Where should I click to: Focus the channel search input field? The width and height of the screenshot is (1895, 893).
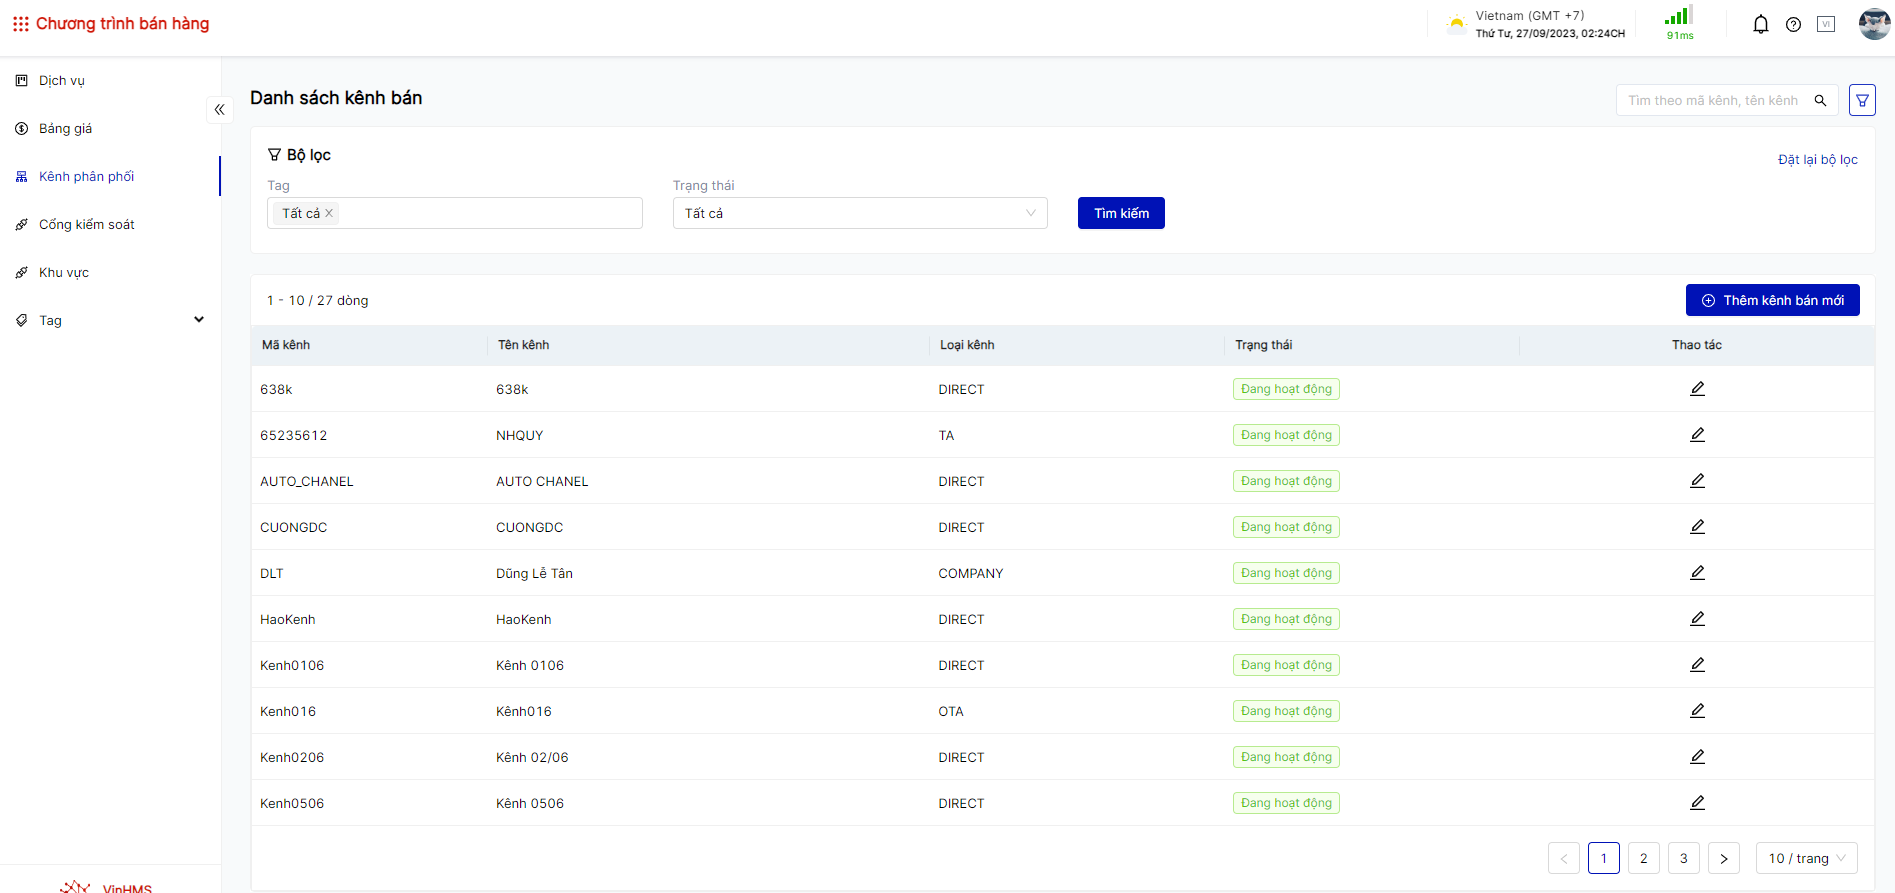pyautogui.click(x=1712, y=100)
